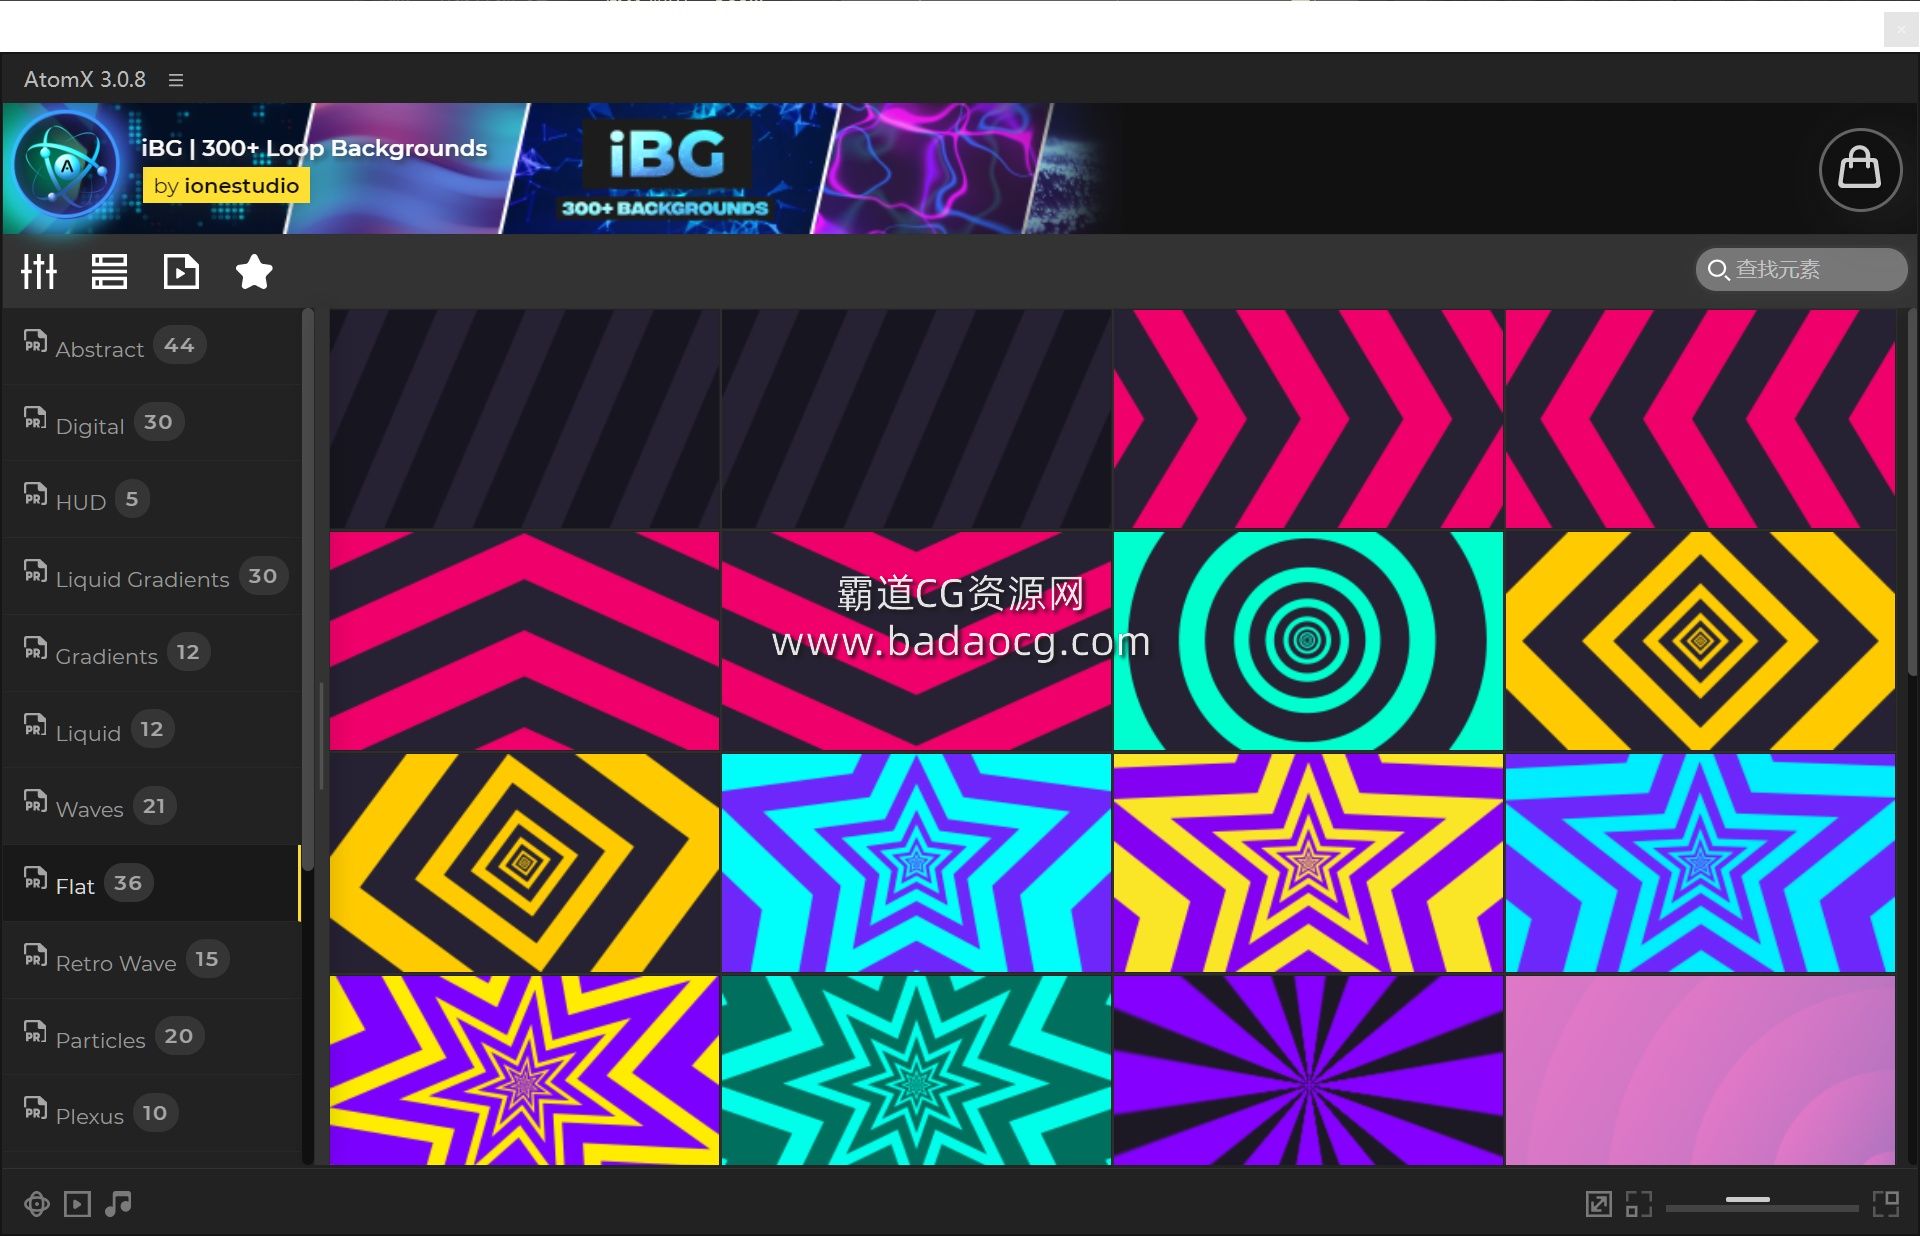
Task: Click the thumbnail grid vertical scrollbar
Action: pos(1912,492)
